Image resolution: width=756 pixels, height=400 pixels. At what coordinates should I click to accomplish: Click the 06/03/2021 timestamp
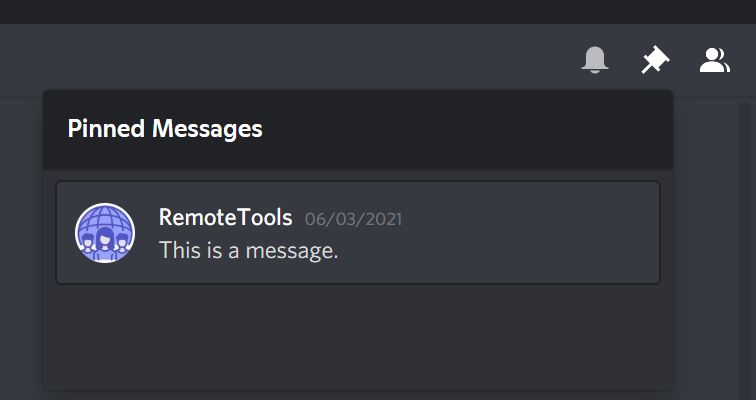[x=353, y=219]
